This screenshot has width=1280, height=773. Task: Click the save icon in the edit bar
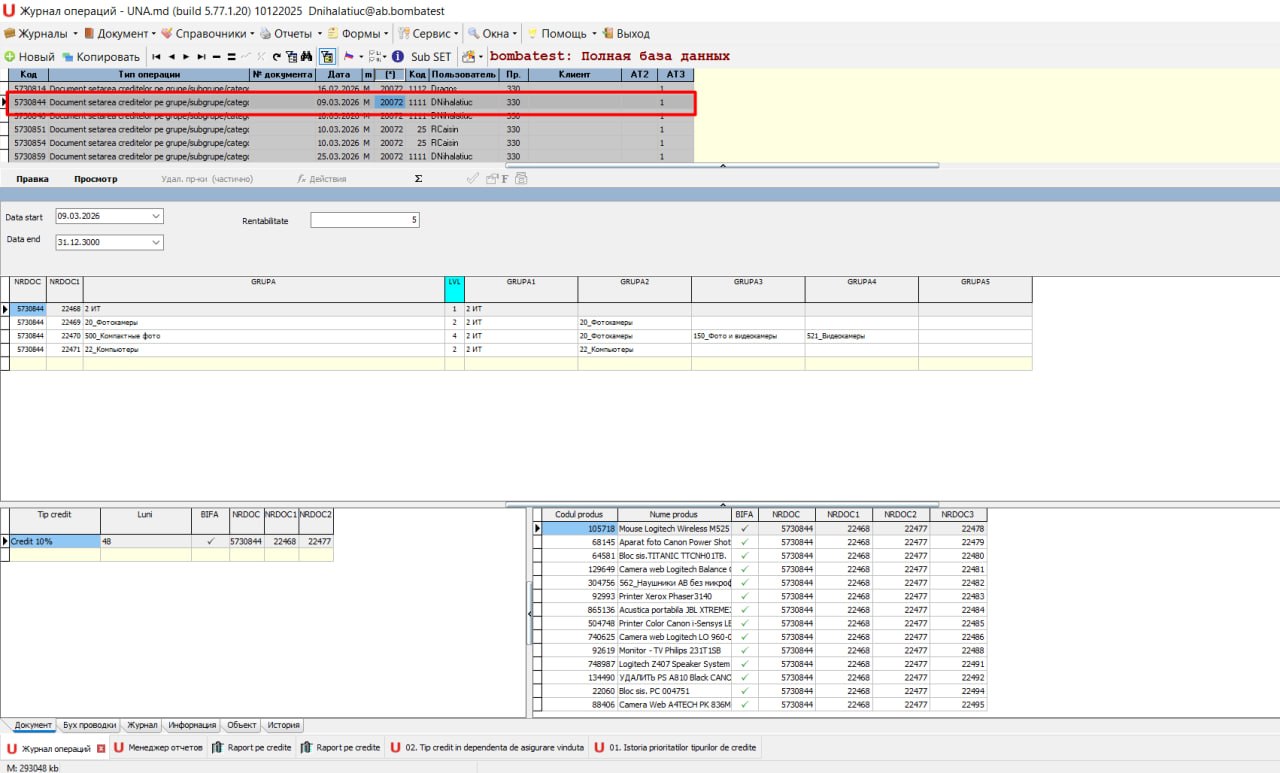[x=521, y=179]
